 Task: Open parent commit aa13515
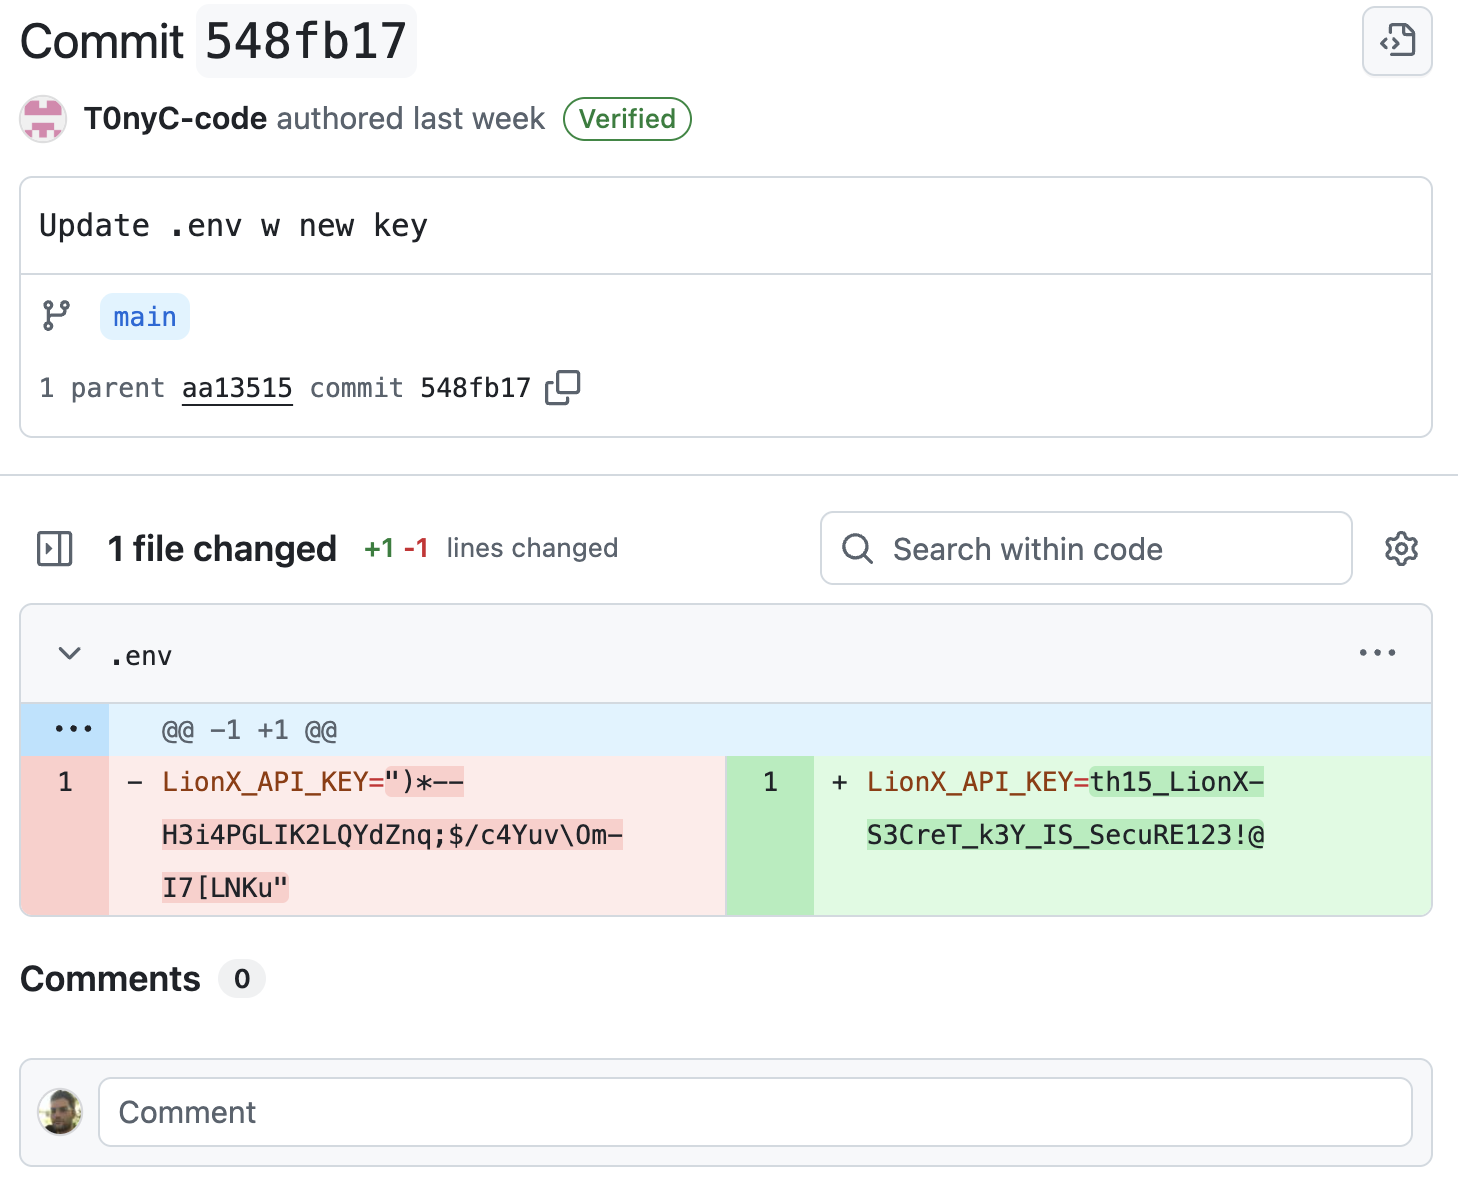tap(237, 388)
